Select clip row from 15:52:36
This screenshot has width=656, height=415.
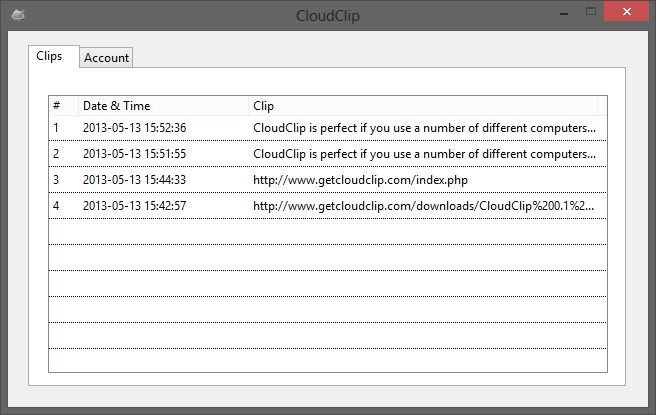[328, 128]
